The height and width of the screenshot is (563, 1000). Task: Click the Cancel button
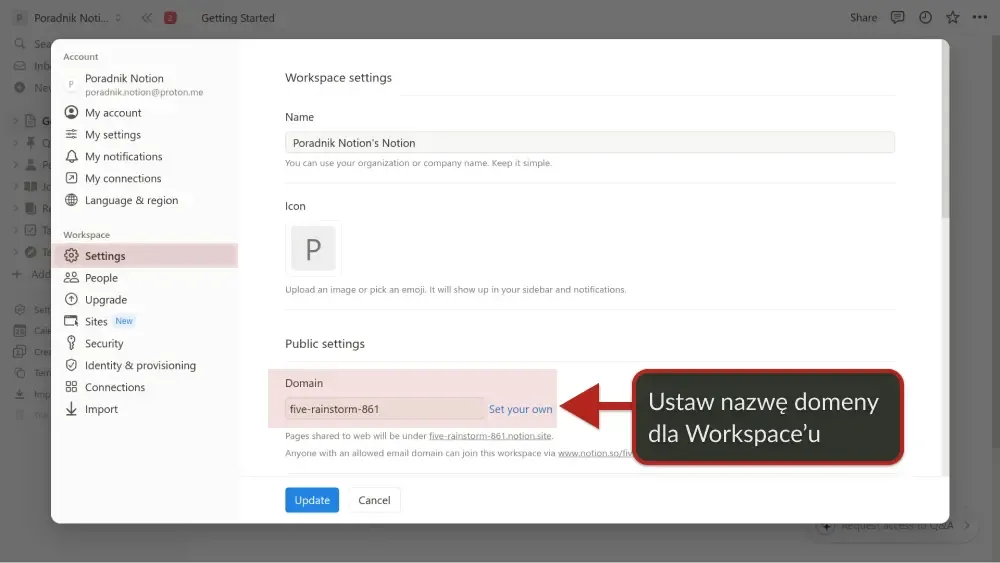coord(374,500)
